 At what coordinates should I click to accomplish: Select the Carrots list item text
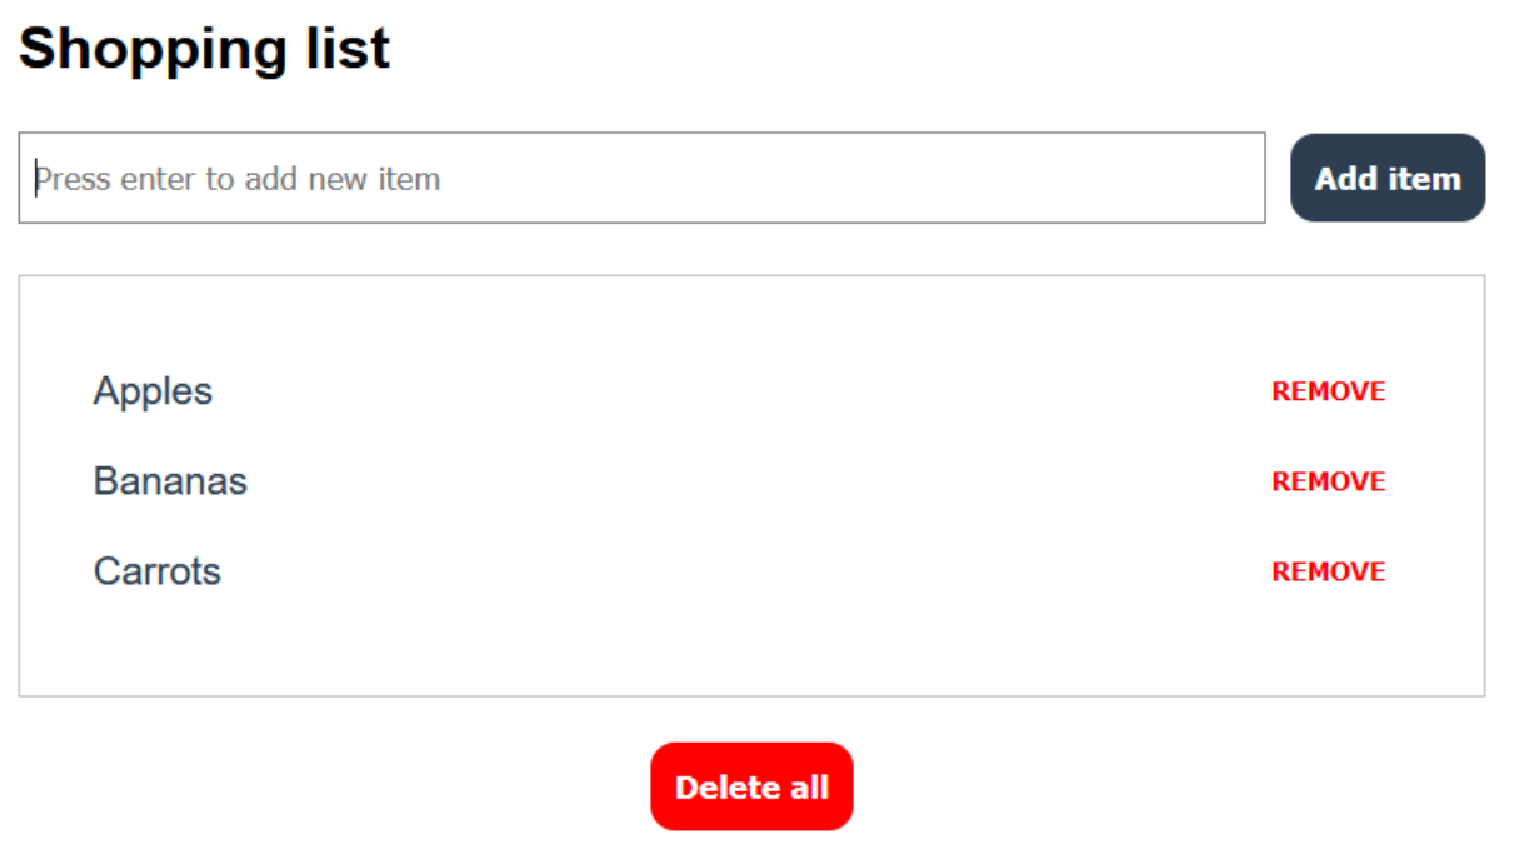[157, 571]
